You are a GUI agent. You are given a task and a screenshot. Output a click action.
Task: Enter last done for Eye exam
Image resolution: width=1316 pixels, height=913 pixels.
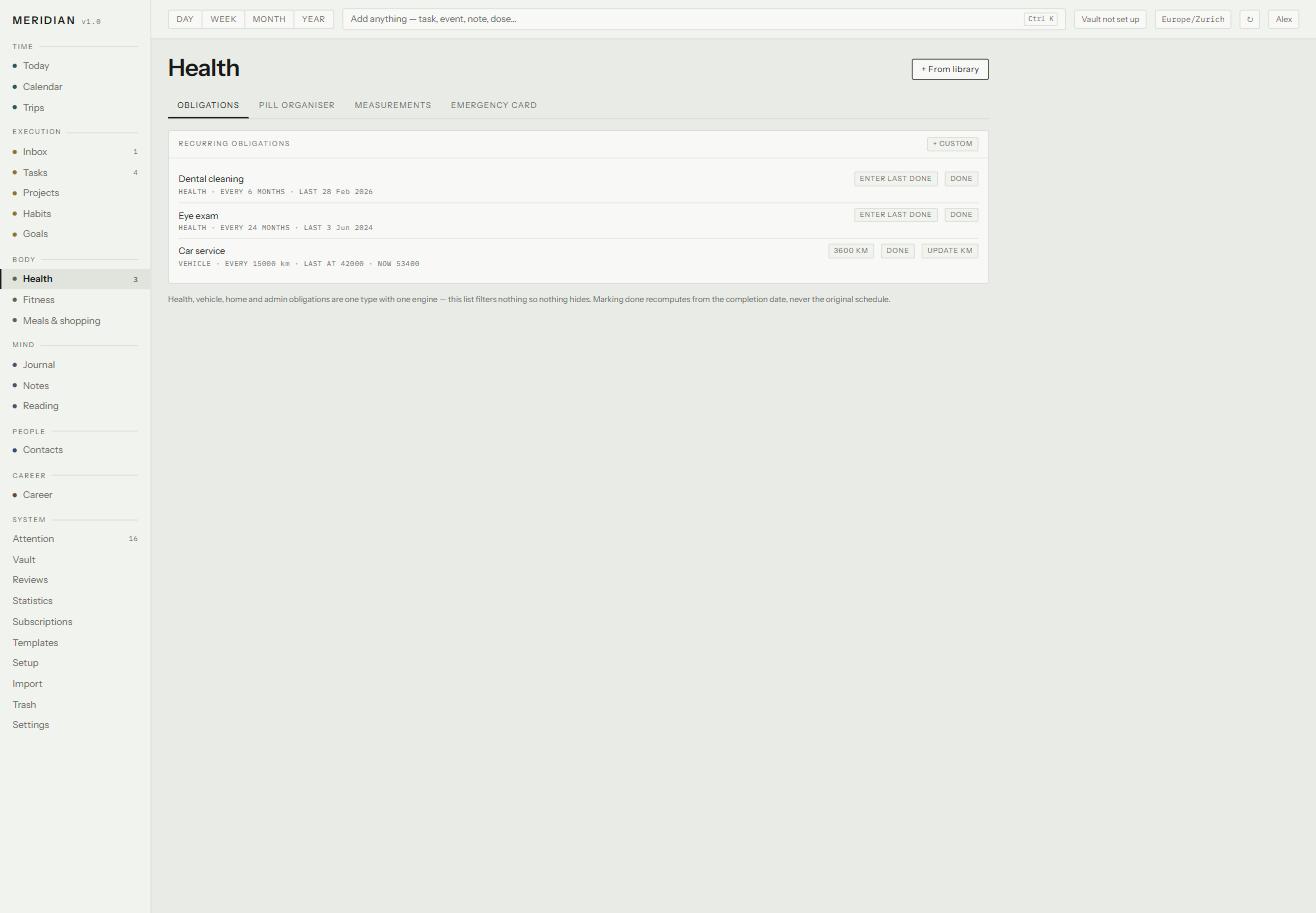(896, 215)
